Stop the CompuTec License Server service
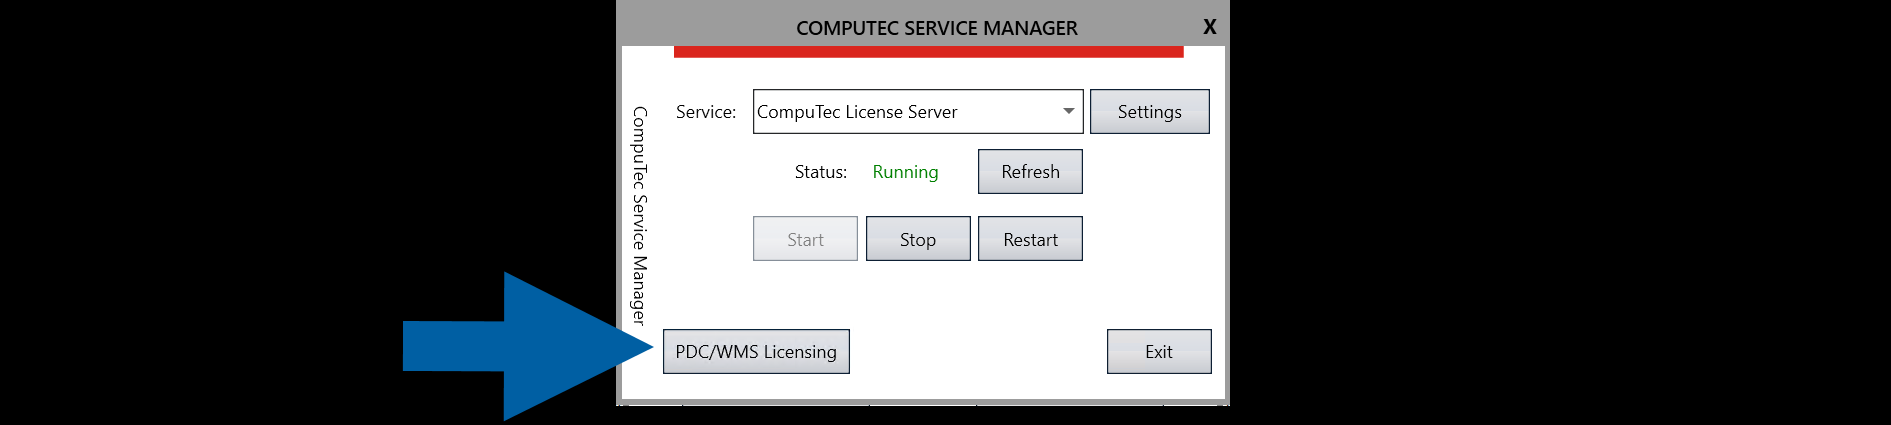1891x425 pixels. tap(918, 238)
